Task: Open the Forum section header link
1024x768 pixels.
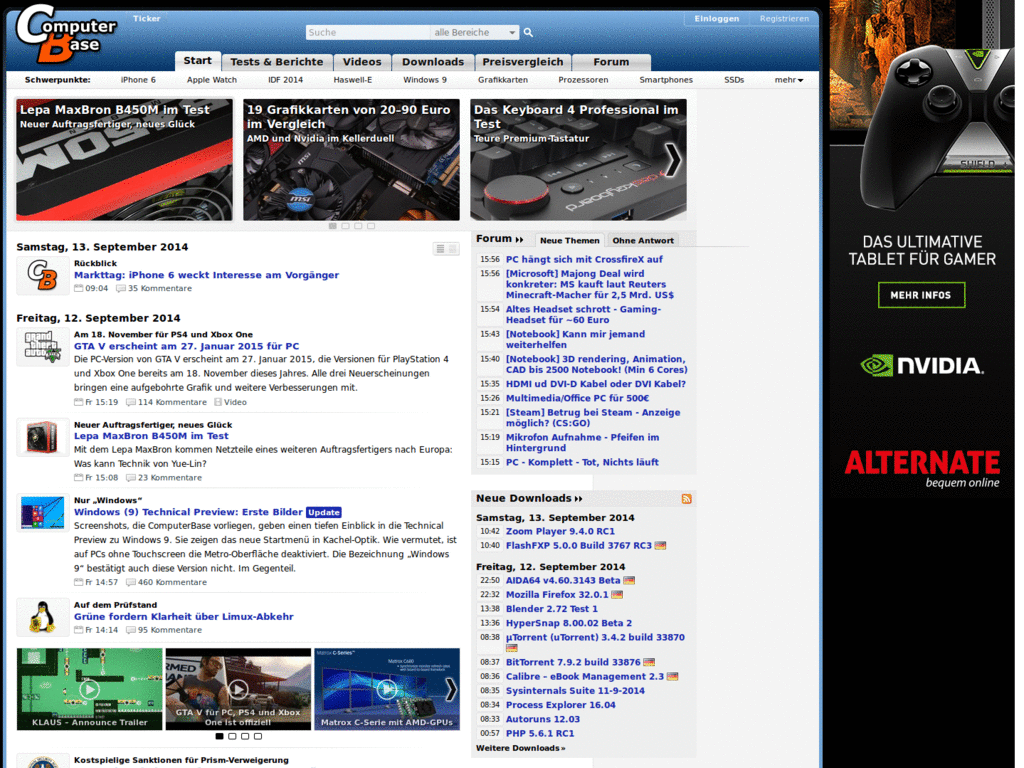Action: (x=500, y=239)
